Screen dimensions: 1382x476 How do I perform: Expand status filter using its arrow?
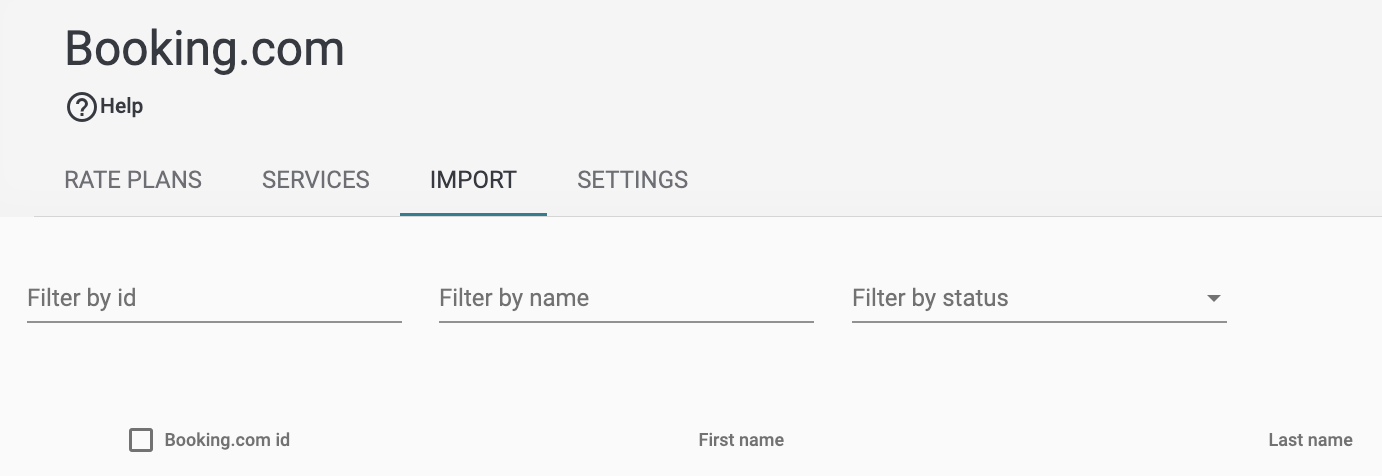click(x=1214, y=298)
